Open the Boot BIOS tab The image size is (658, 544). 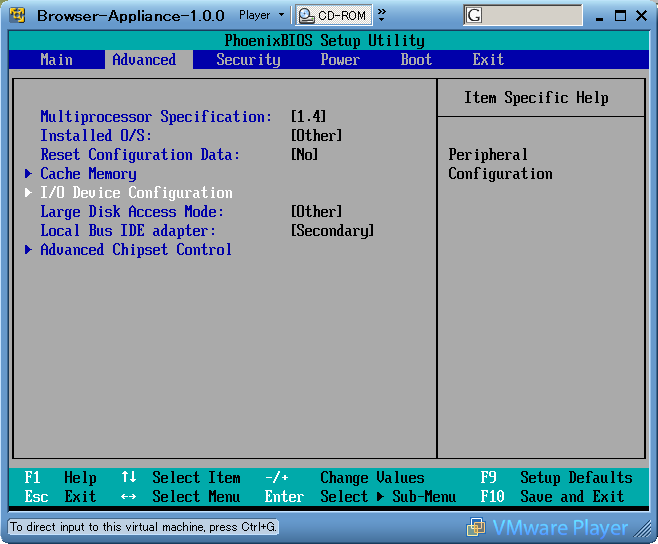pyautogui.click(x=416, y=60)
